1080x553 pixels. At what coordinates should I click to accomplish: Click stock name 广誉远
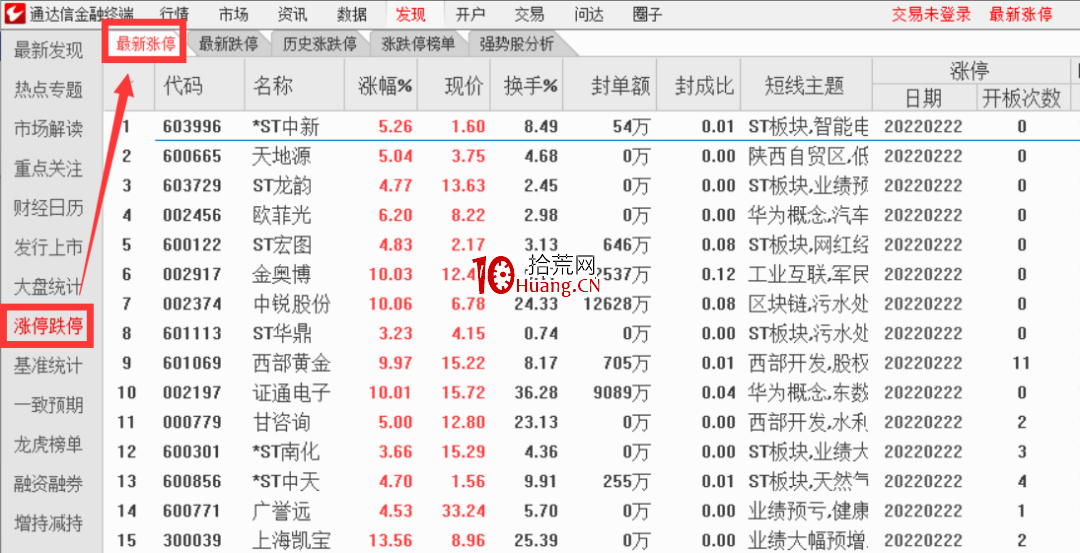tap(281, 512)
